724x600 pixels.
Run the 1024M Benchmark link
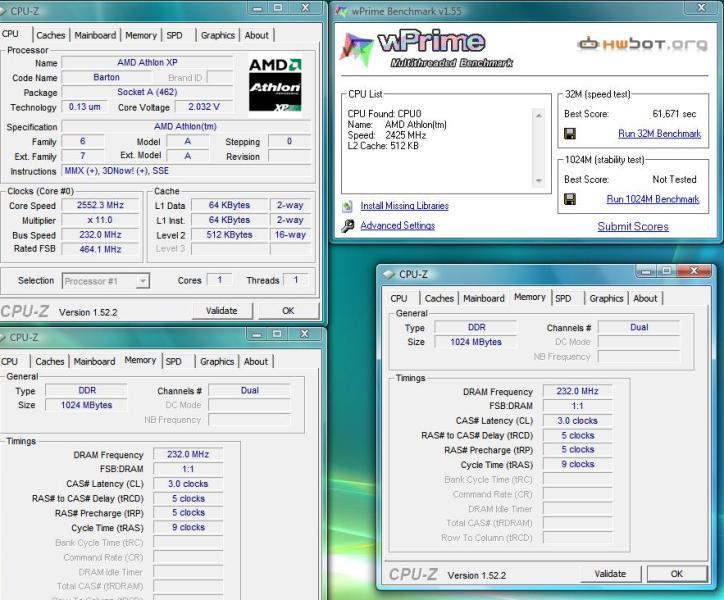[x=653, y=199]
